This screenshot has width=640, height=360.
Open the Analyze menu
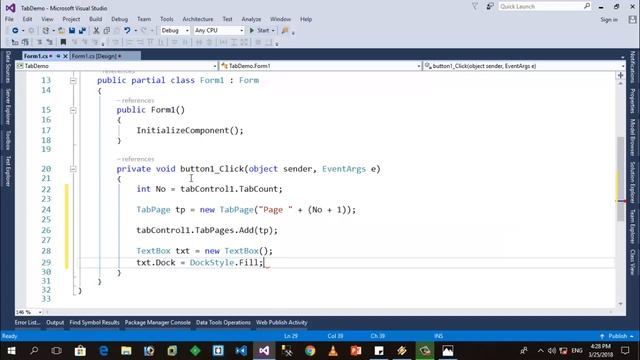[x=251, y=19]
